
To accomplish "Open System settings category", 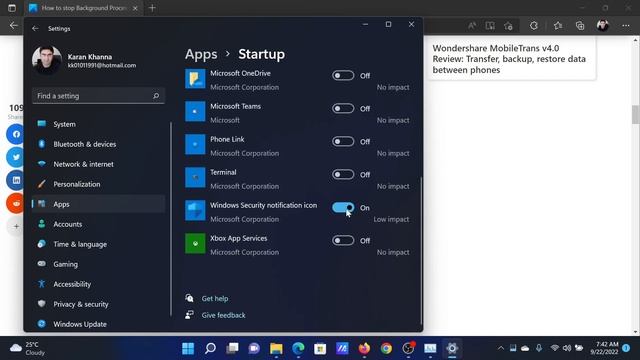I will (98, 124).
